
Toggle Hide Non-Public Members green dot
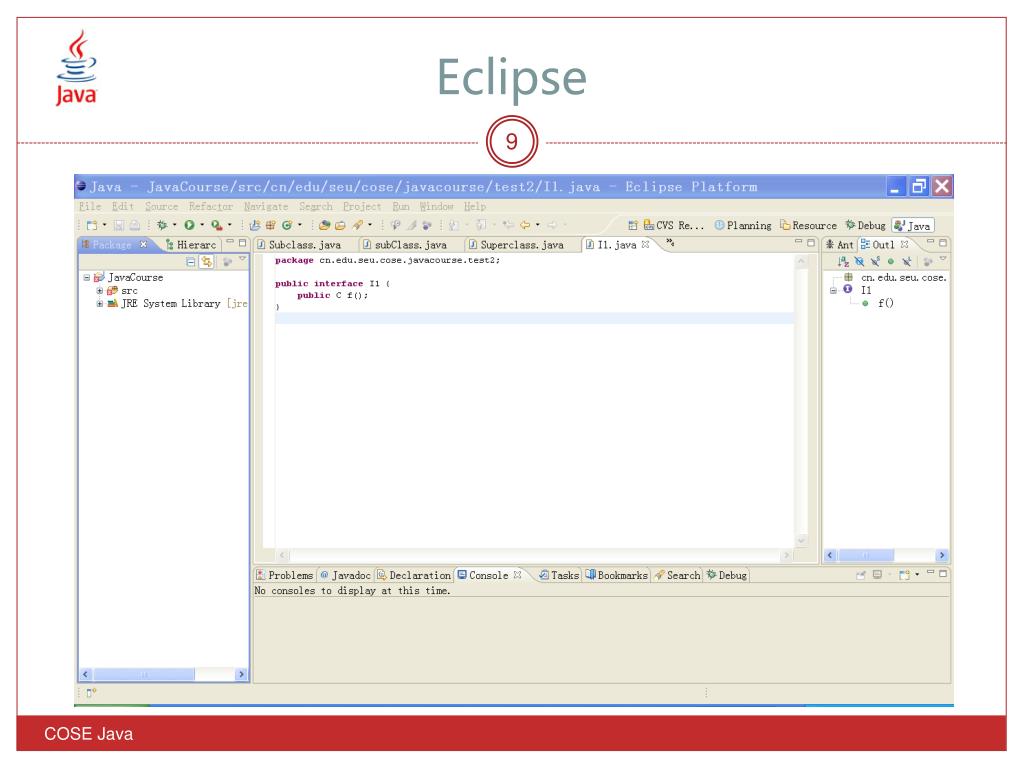pos(891,262)
